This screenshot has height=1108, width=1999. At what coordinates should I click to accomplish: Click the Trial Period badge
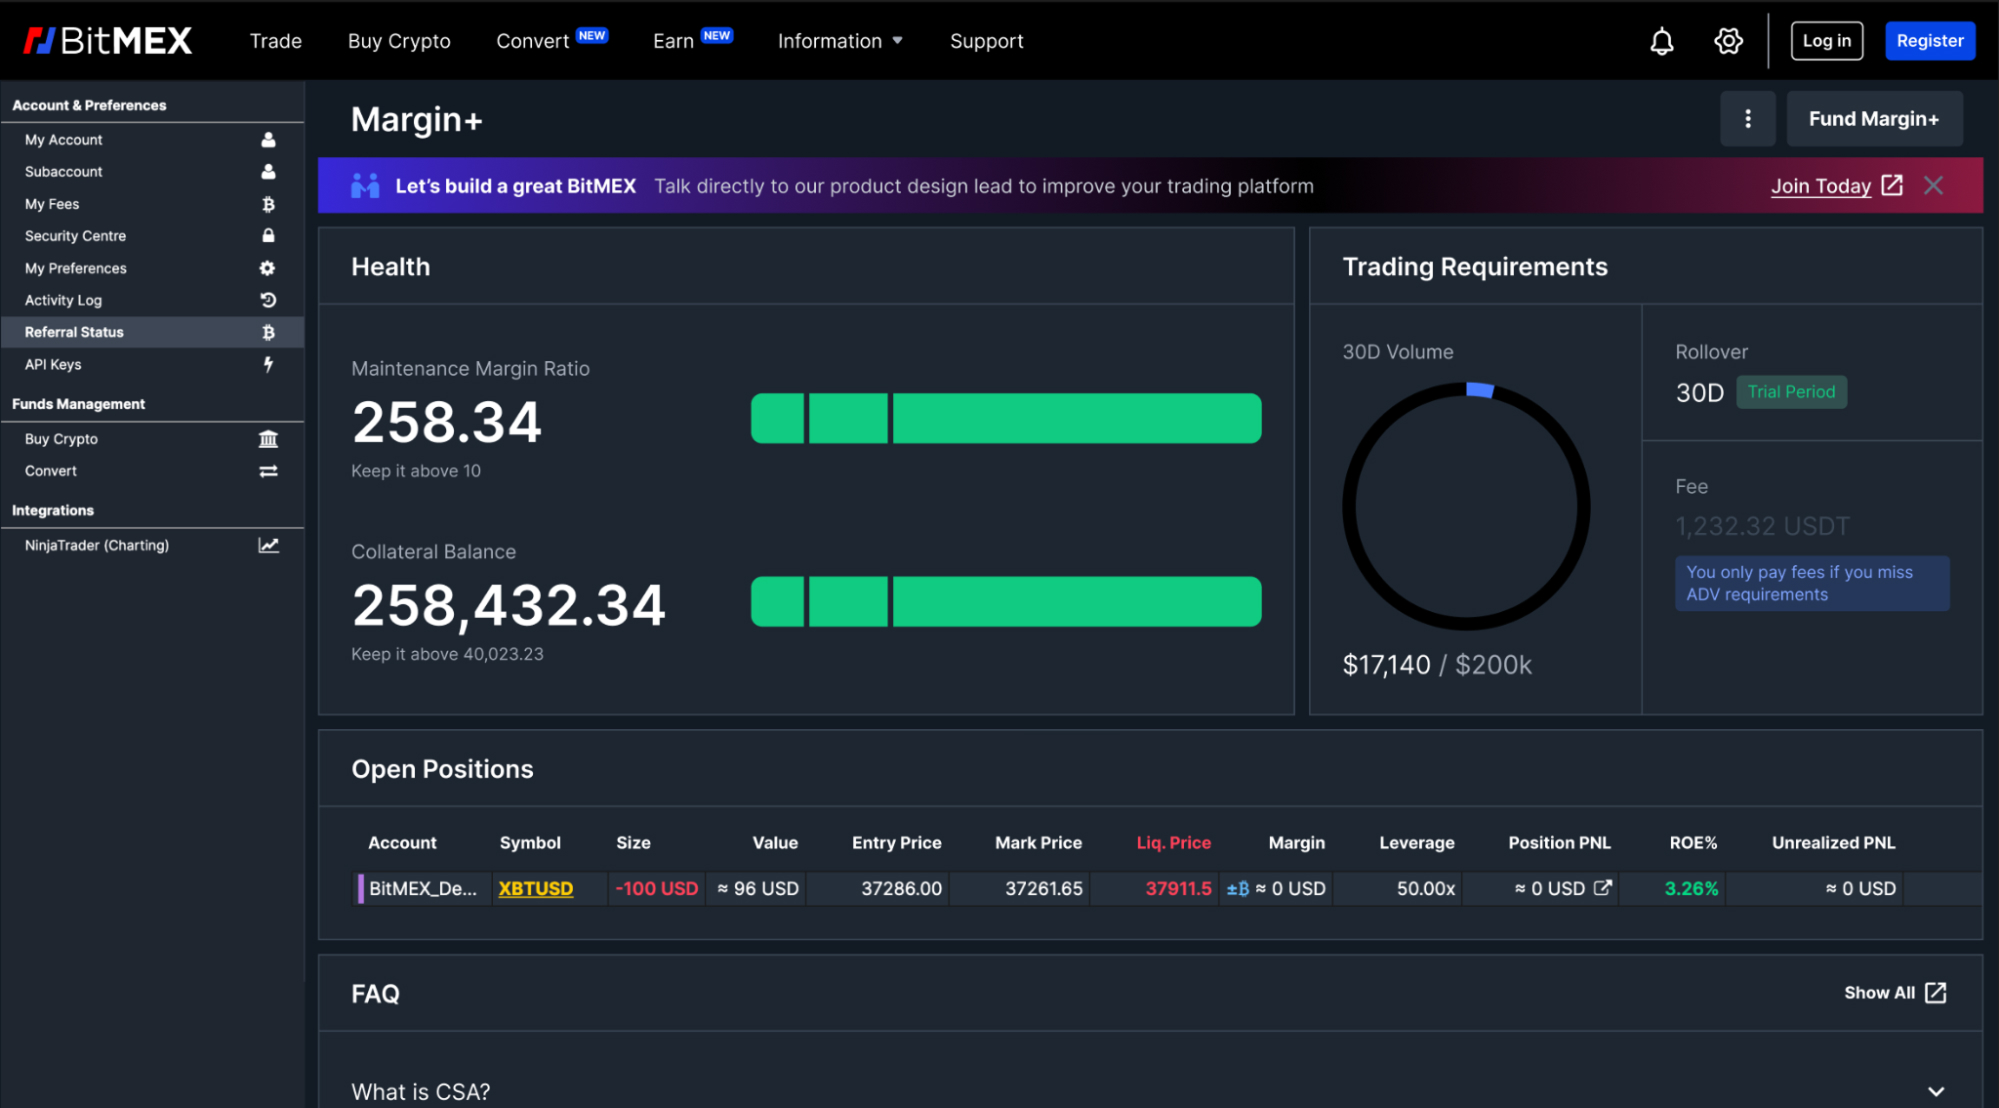tap(1791, 392)
